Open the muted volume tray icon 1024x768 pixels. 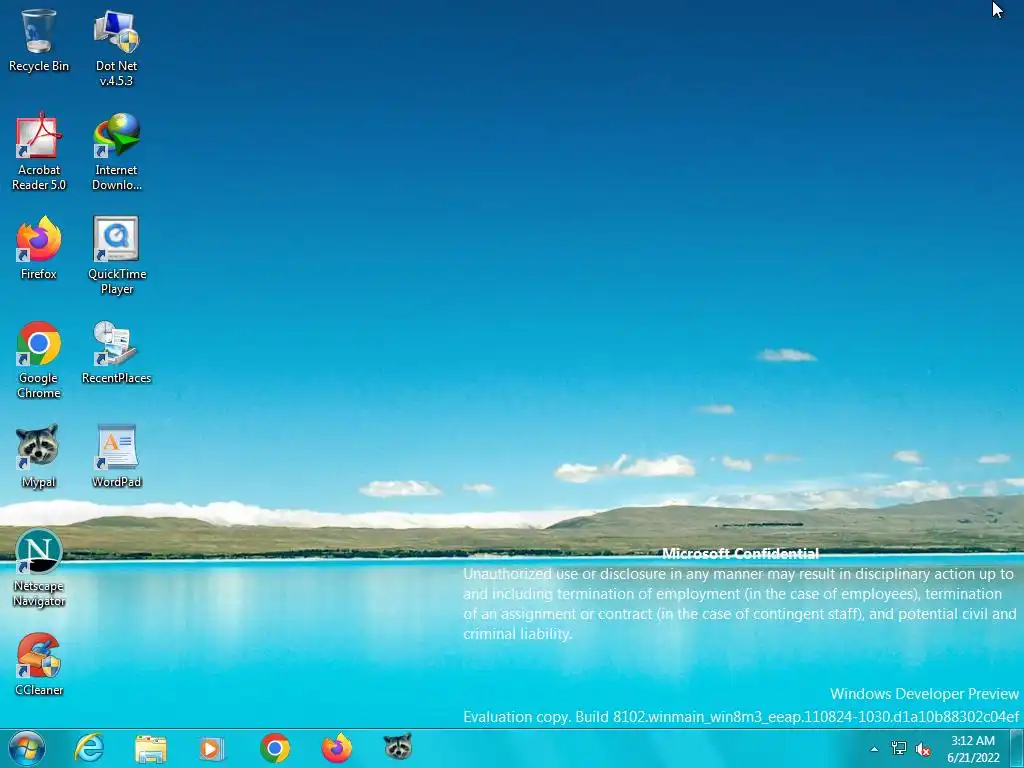pos(923,749)
